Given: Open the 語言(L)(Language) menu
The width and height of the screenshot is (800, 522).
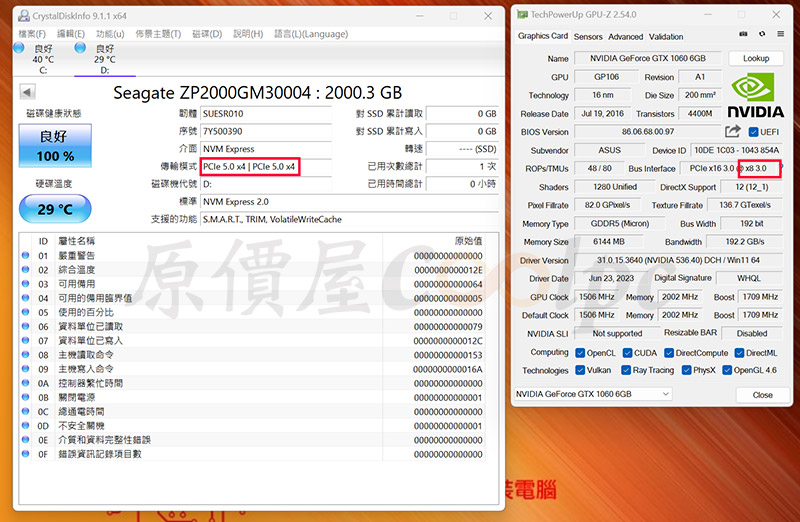Looking at the screenshot, I should tap(311, 34).
